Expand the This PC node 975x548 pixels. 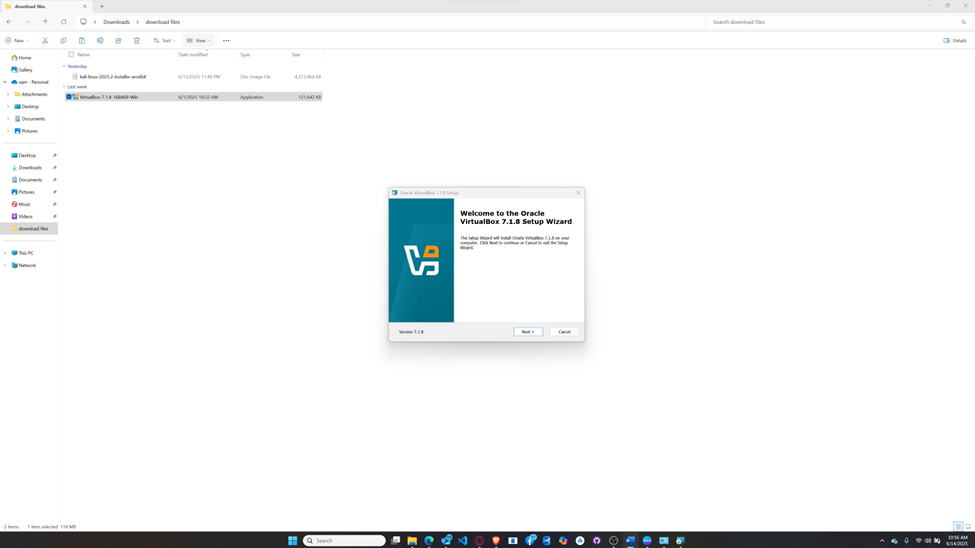coord(6,253)
